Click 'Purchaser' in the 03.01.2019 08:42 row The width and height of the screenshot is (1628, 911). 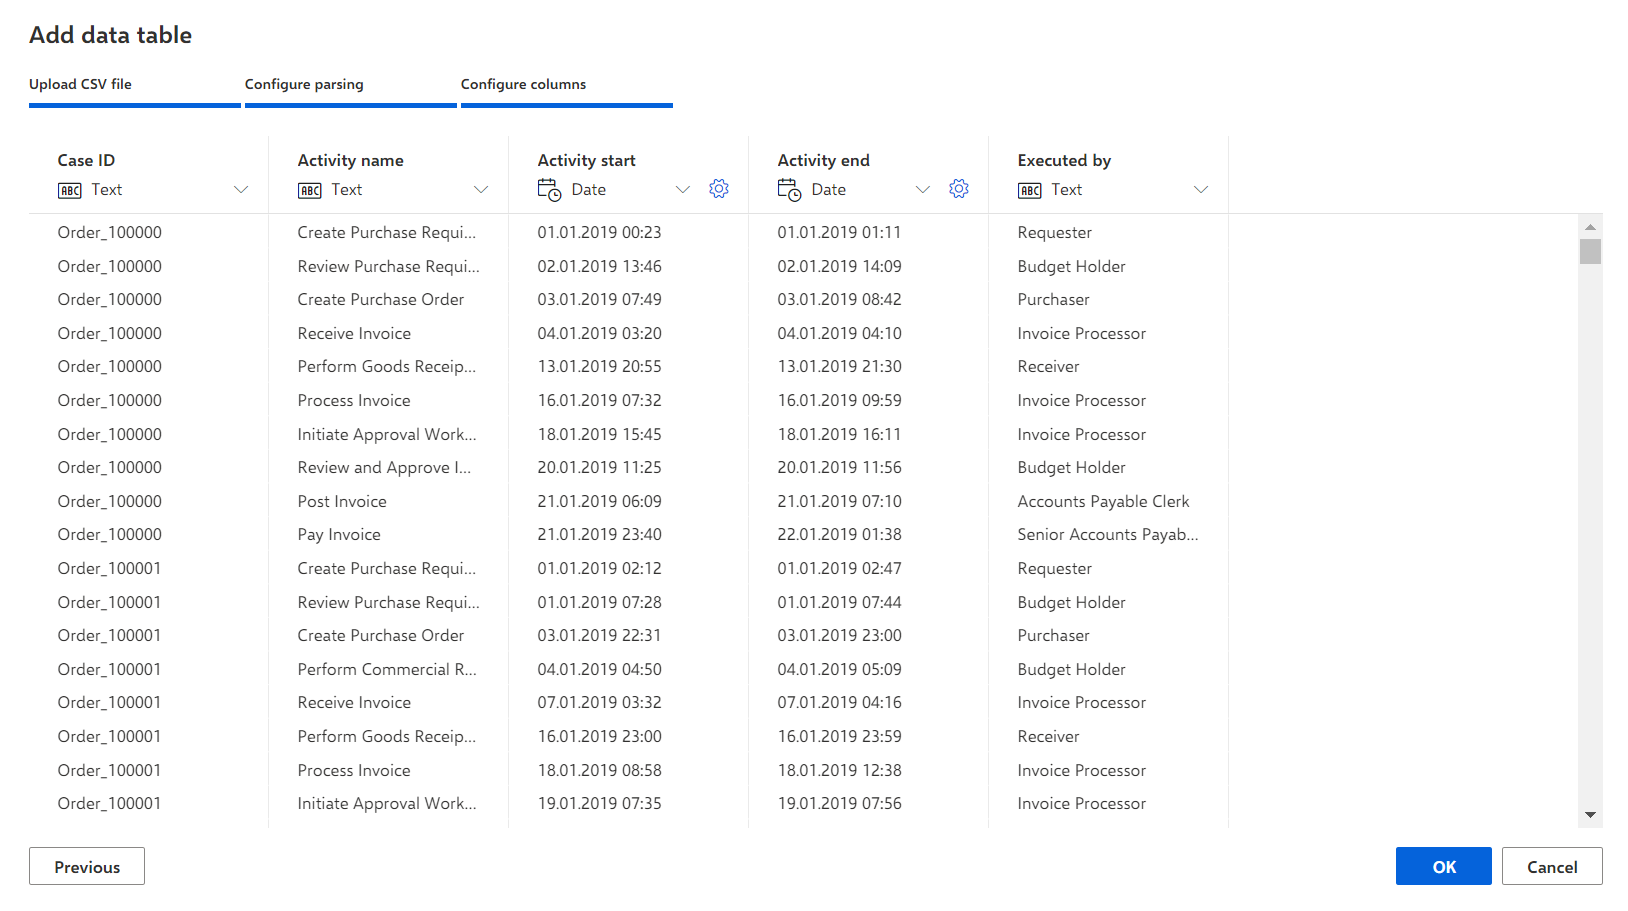click(1053, 299)
